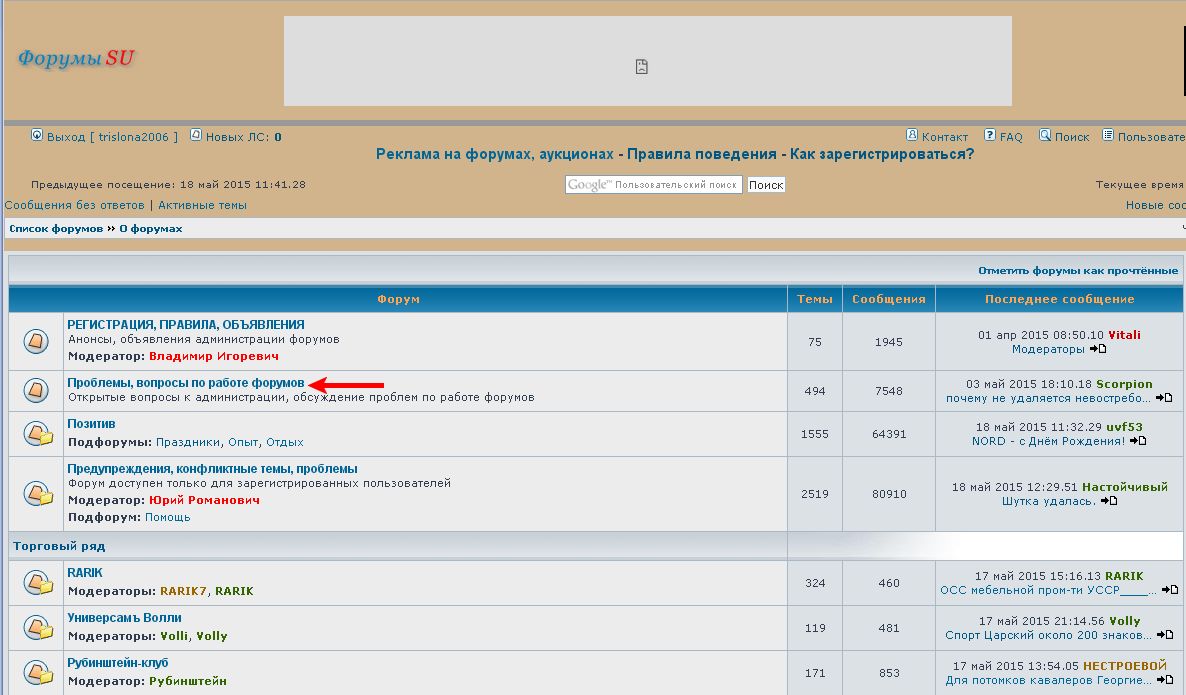Click Отметить форумы как прочтённые
Screen dimensions: 1186x695
coord(1078,271)
